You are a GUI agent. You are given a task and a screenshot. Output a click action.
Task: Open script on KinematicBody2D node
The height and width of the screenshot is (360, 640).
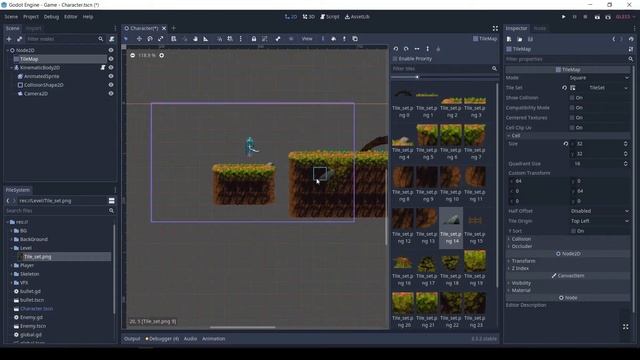pyautogui.click(x=103, y=67)
